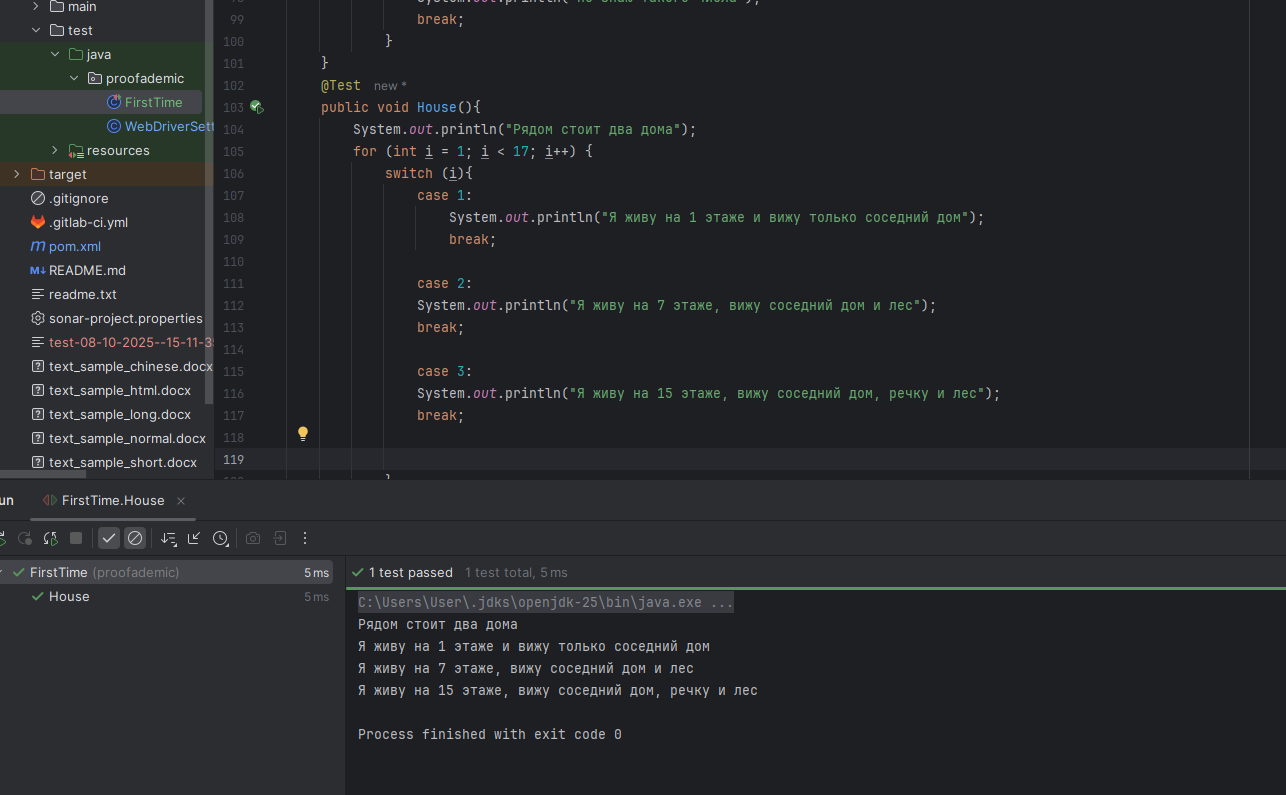This screenshot has width=1286, height=795.
Task: Click line number 105 in the gutter
Action: click(x=233, y=151)
